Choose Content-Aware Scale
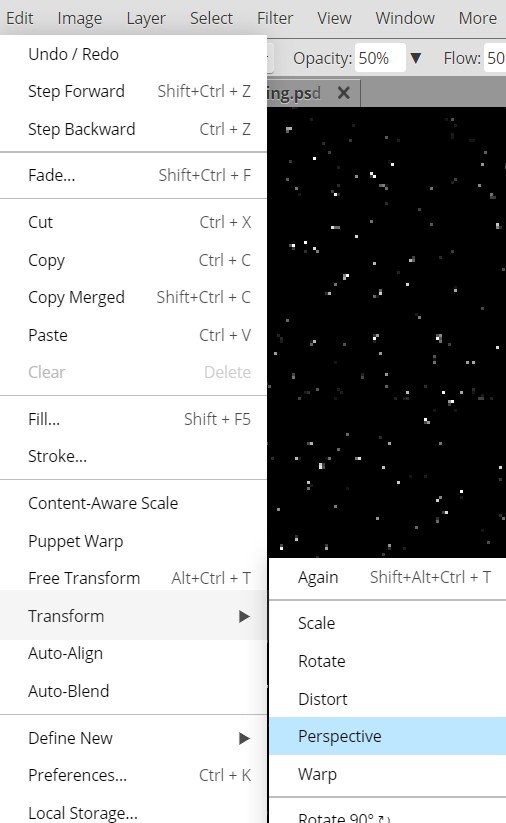 tap(133, 503)
